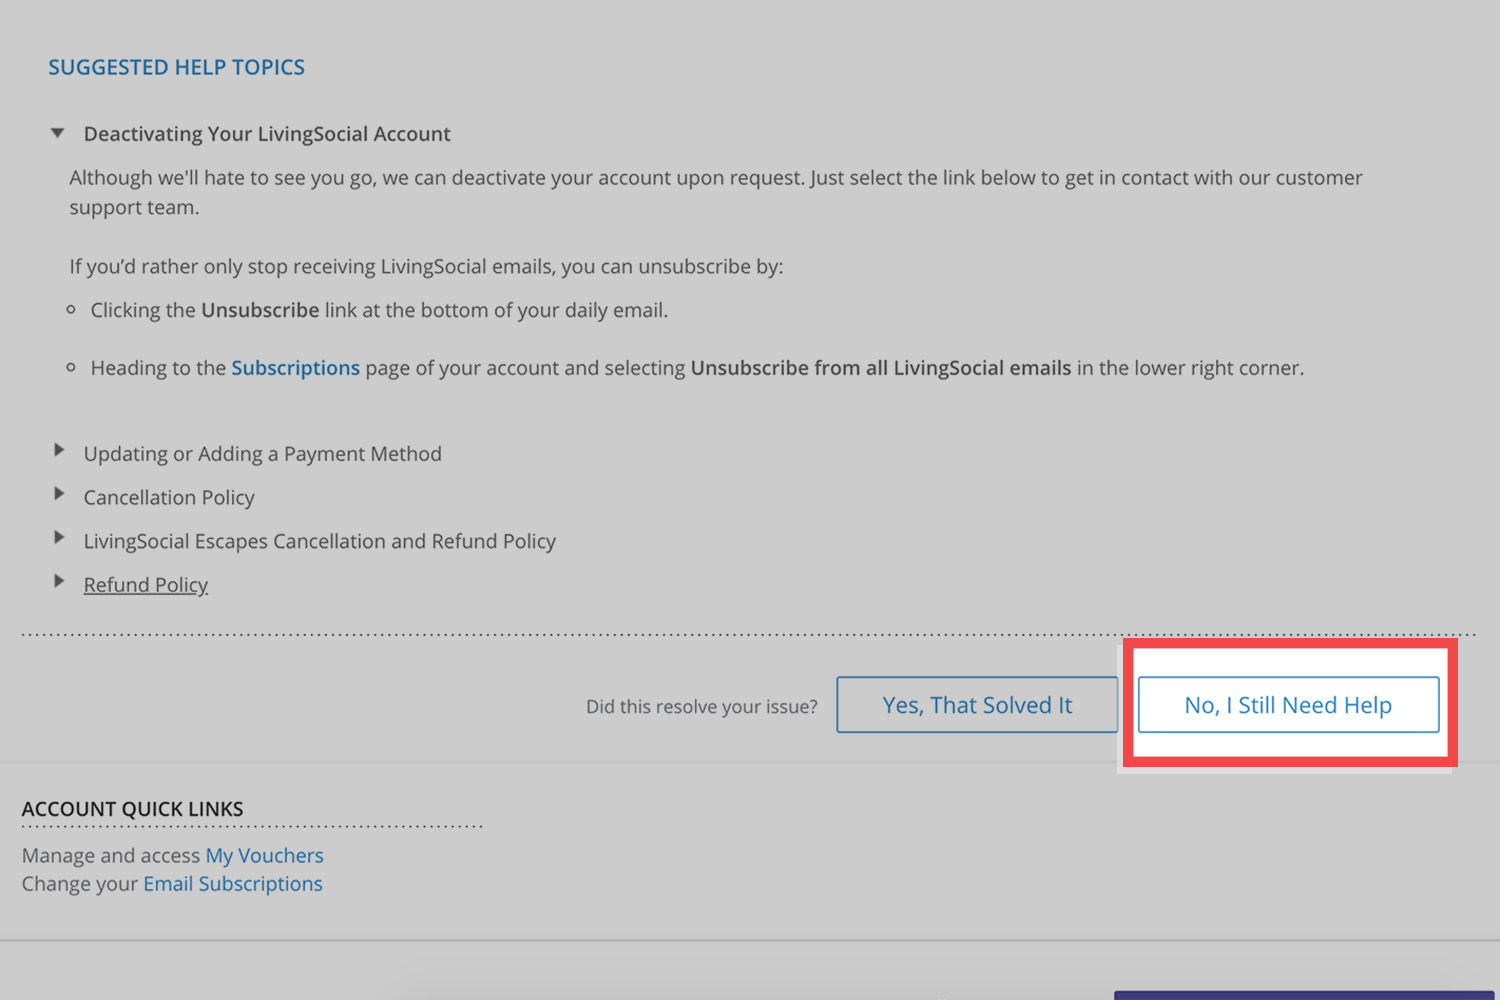Screen dimensions: 1500x1000
Task: Click the Deactivating Your LivingSocial Account heading
Action: point(267,134)
